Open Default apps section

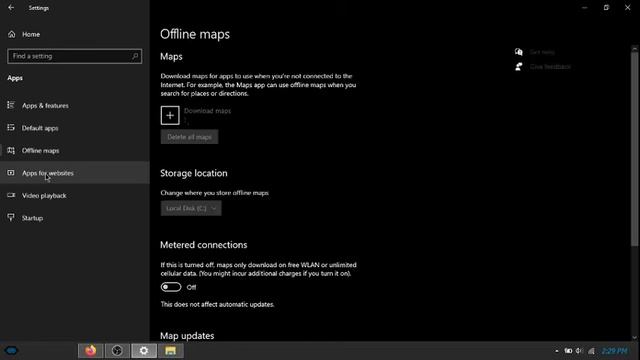[x=74, y=128]
